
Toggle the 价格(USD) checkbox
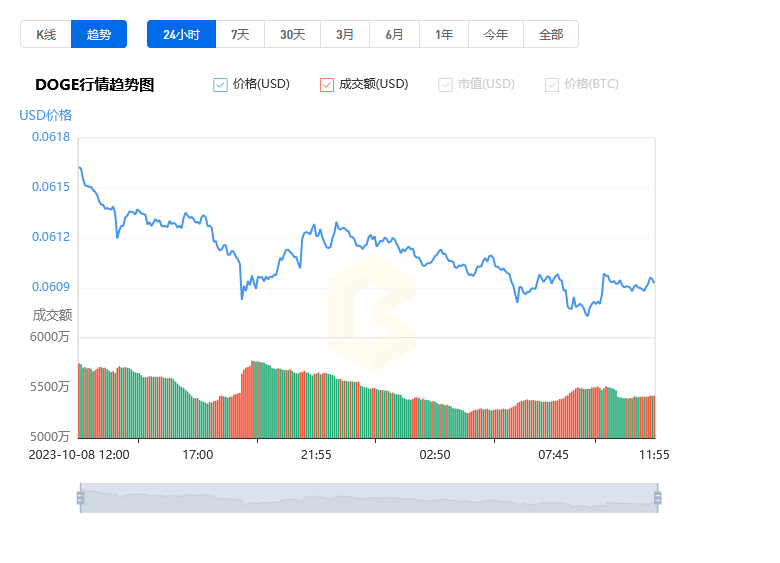point(221,85)
